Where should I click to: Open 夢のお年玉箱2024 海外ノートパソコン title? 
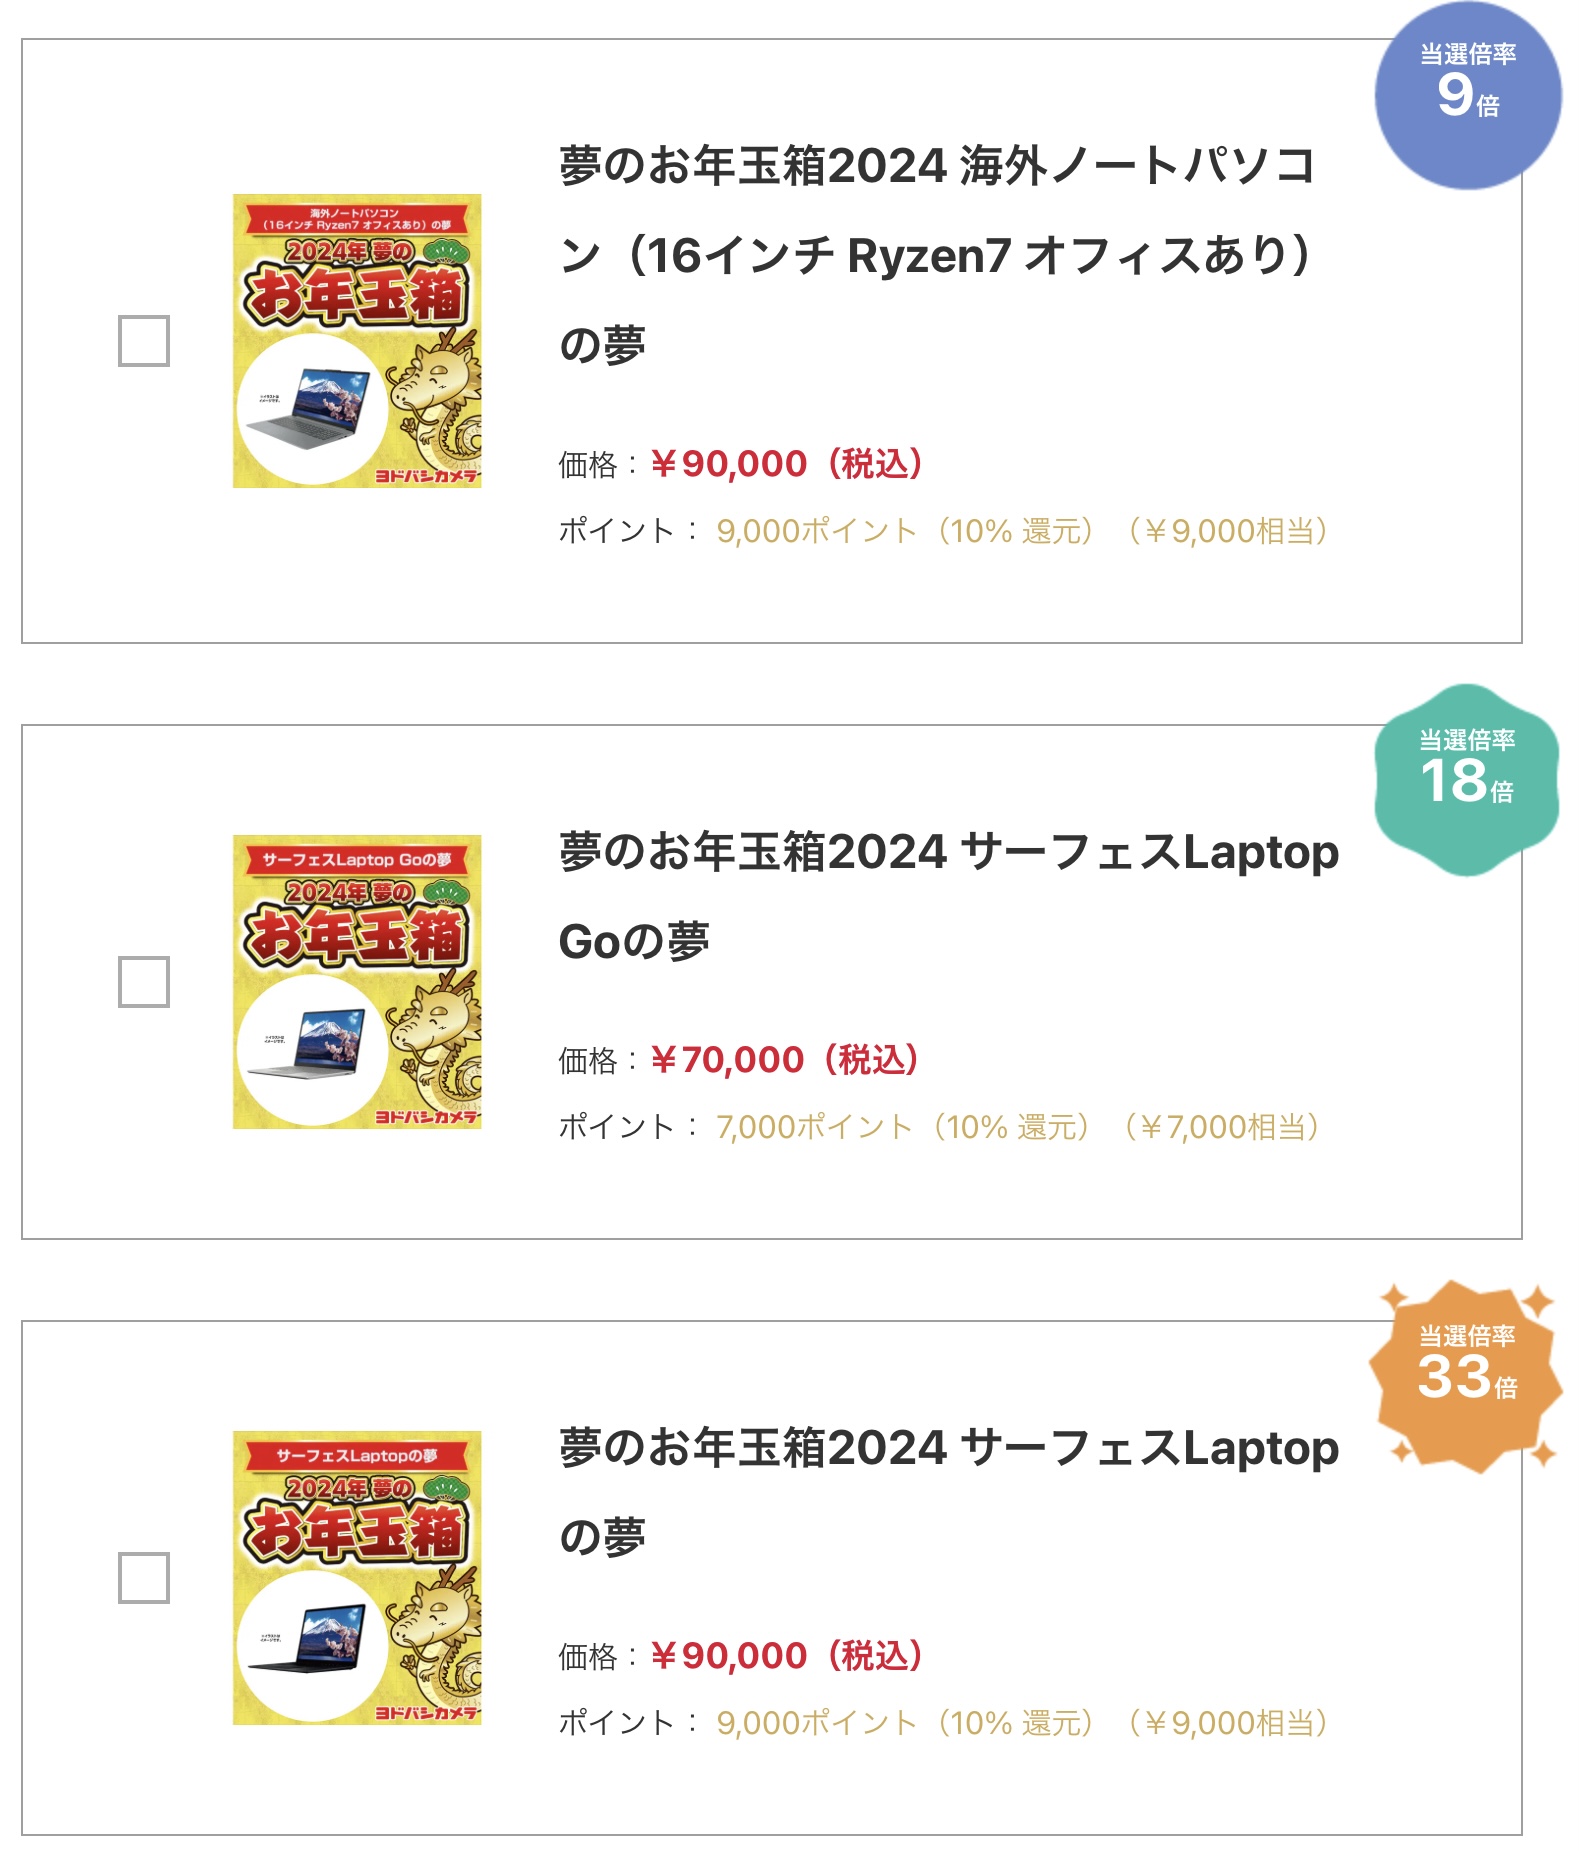(935, 254)
